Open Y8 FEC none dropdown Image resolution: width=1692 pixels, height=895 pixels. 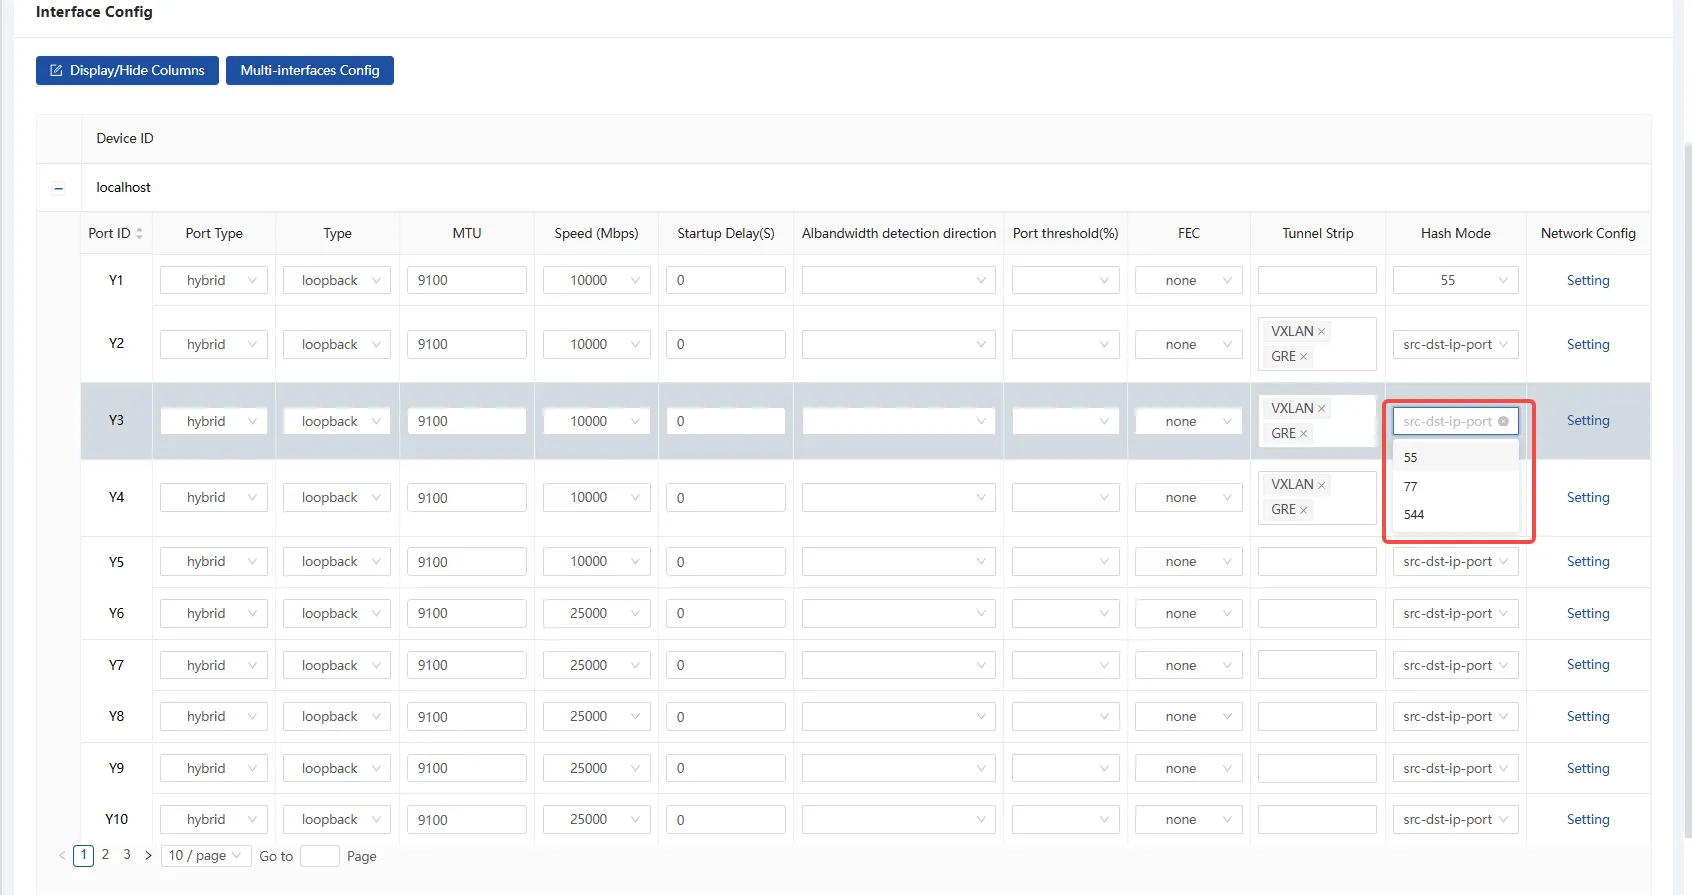pos(1189,716)
